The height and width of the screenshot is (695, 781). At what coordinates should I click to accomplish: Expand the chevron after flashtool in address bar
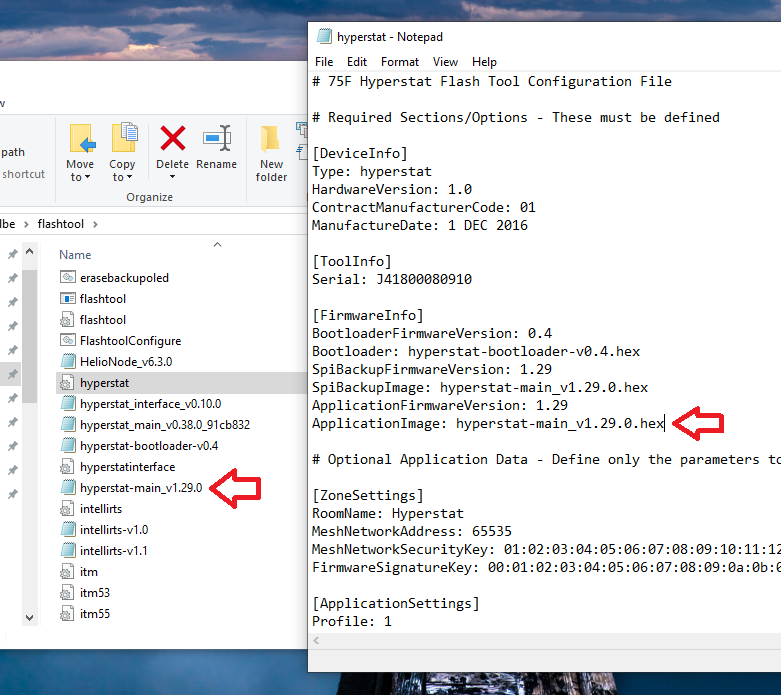(95, 224)
